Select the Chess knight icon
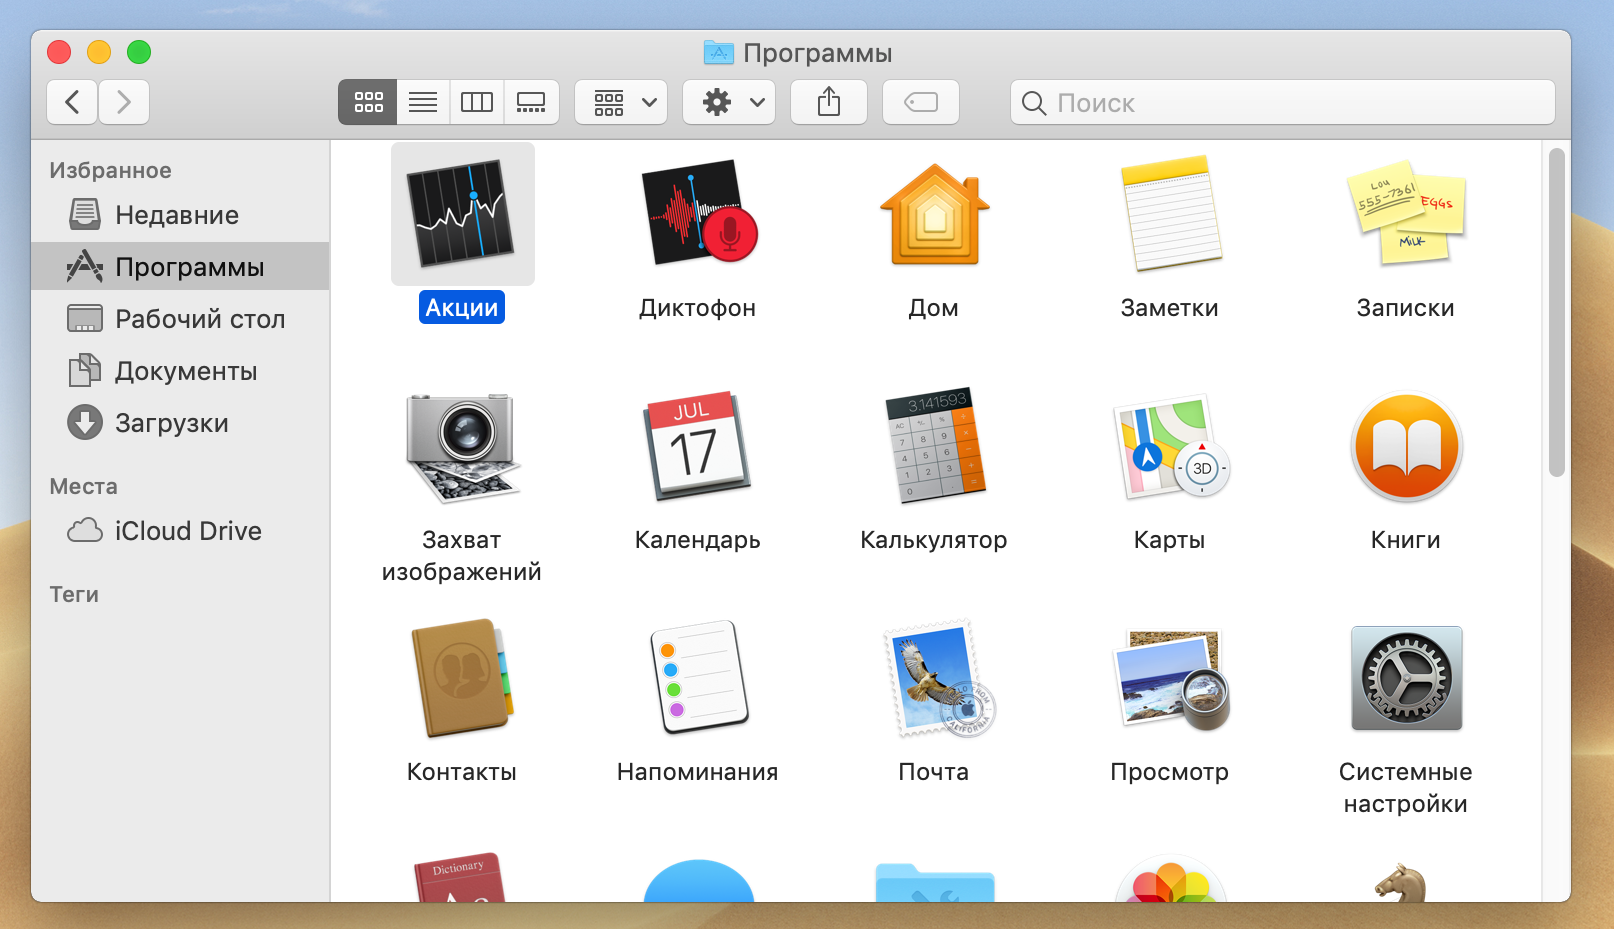This screenshot has height=929, width=1614. pyautogui.click(x=1402, y=882)
